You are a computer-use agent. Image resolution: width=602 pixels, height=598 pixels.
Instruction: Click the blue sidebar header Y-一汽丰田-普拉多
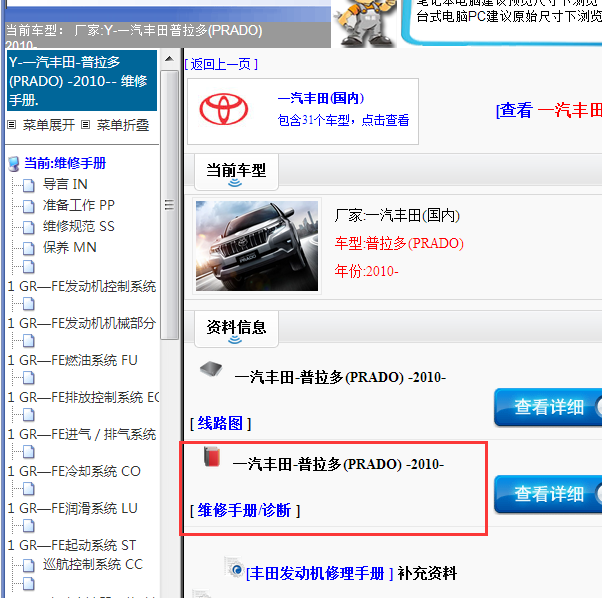click(x=82, y=81)
